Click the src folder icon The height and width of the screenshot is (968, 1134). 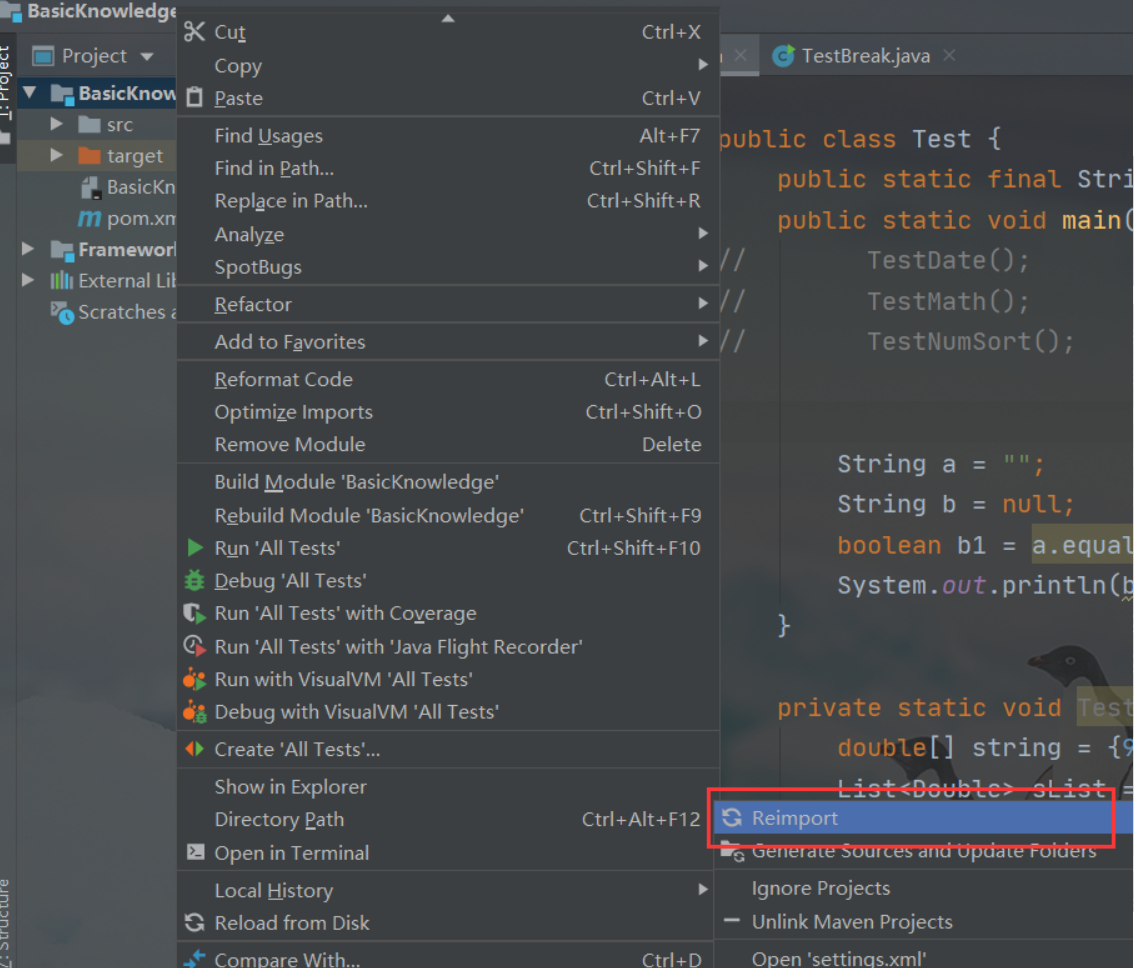89,124
